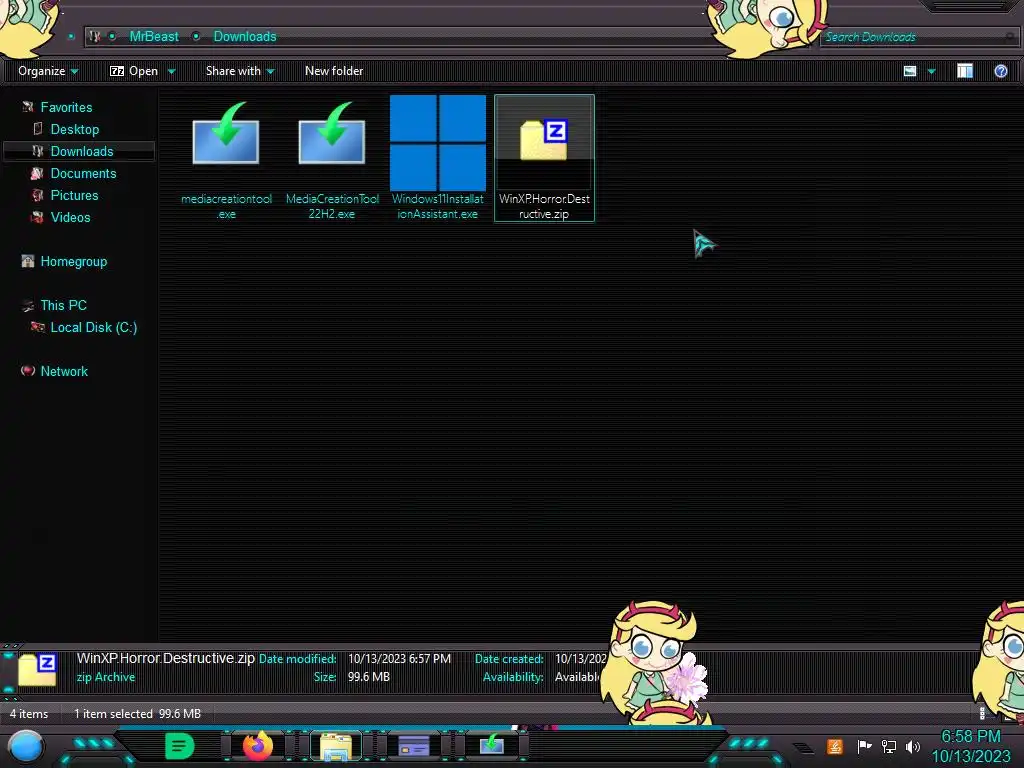Open the Action Center flag icon
This screenshot has height=768, width=1024.
[x=864, y=746]
